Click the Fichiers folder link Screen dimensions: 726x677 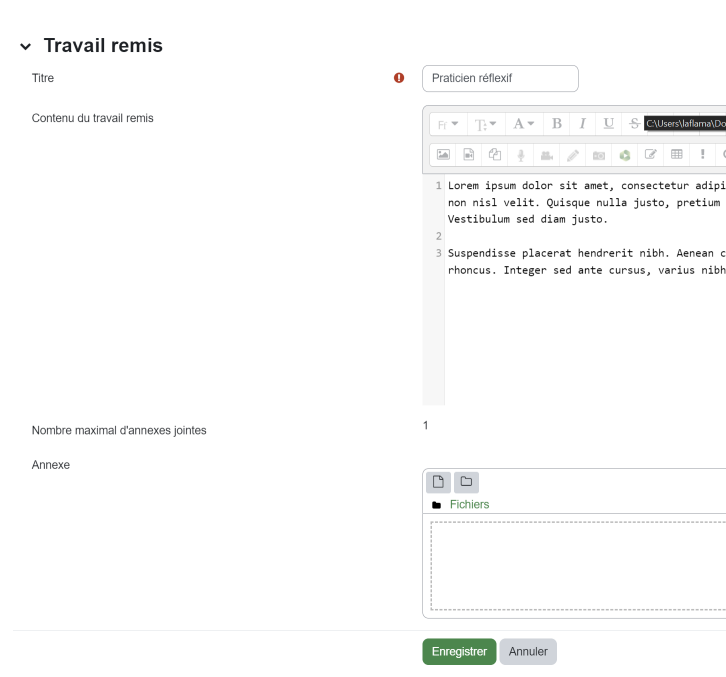pos(469,505)
